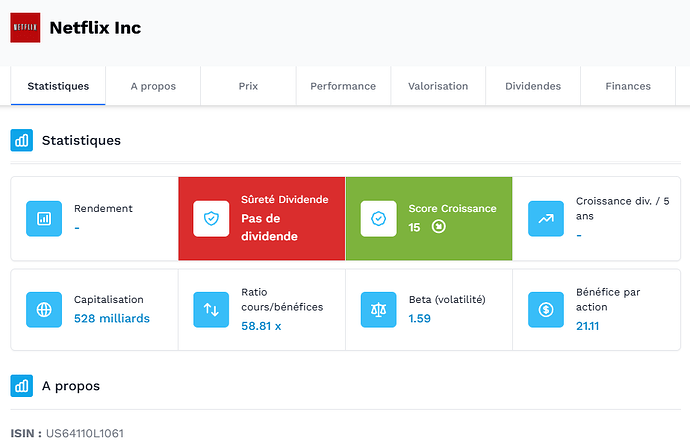690x444 pixels.
Task: Switch to the A propos tab
Action: pos(153,86)
